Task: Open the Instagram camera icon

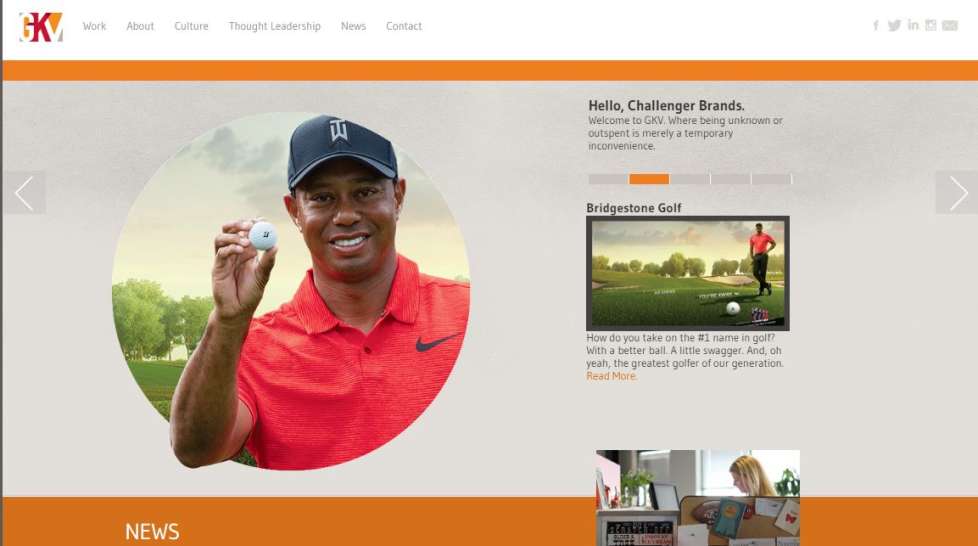Action: (x=931, y=25)
